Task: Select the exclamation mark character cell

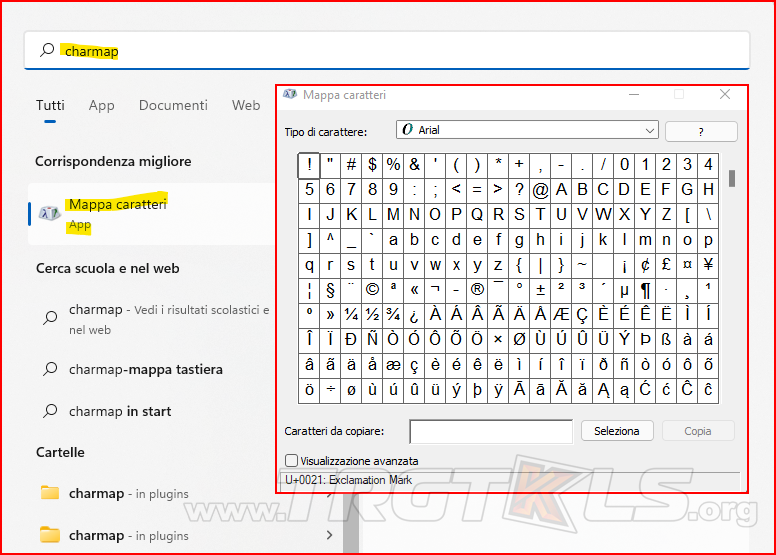Action: click(x=309, y=165)
